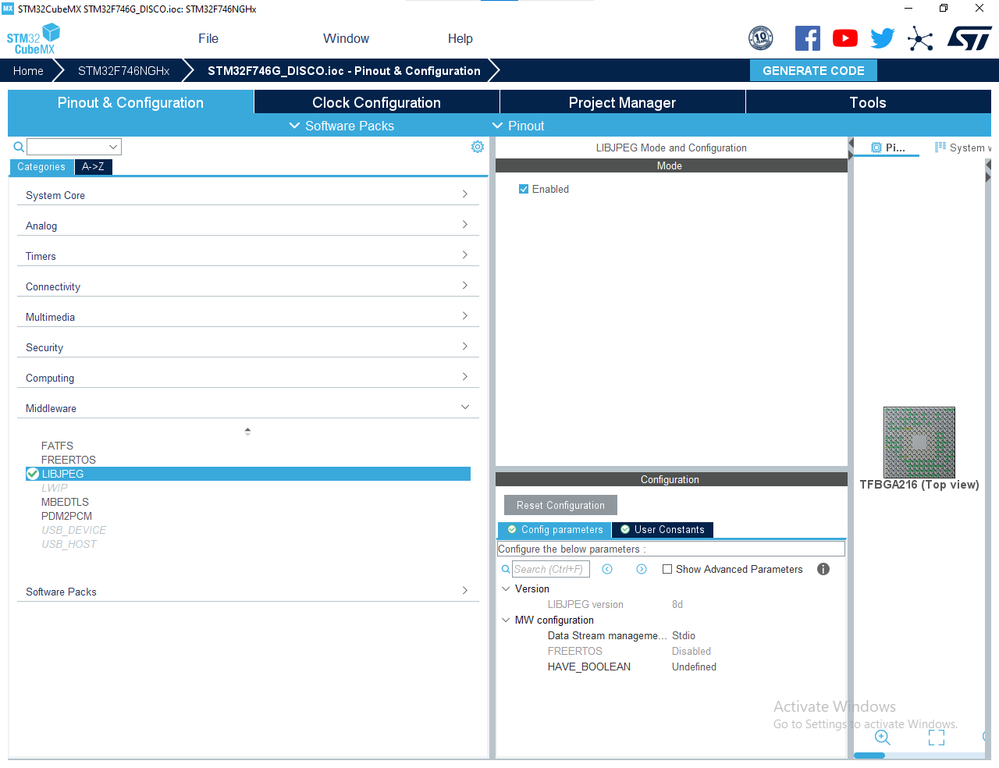
Task: Open the Twitter link icon
Action: [882, 38]
